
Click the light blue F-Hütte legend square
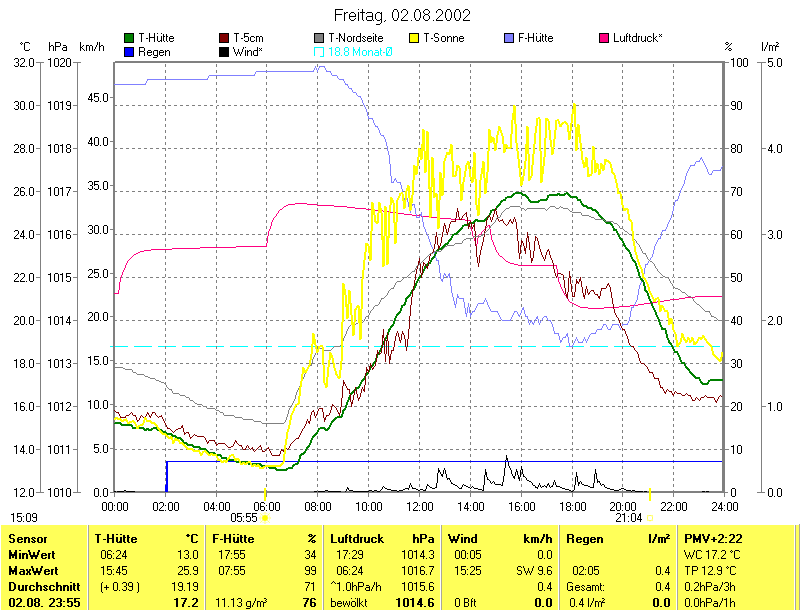click(509, 38)
